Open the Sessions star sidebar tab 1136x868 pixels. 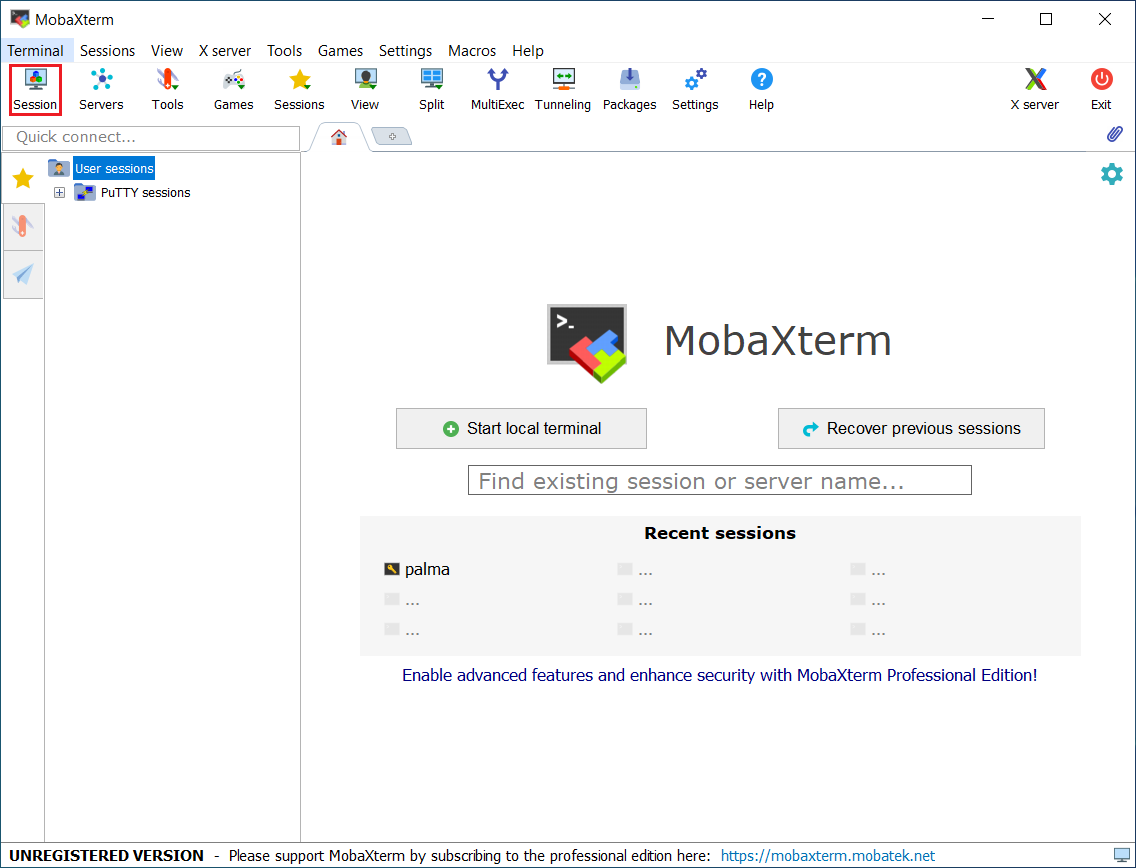pyautogui.click(x=23, y=178)
